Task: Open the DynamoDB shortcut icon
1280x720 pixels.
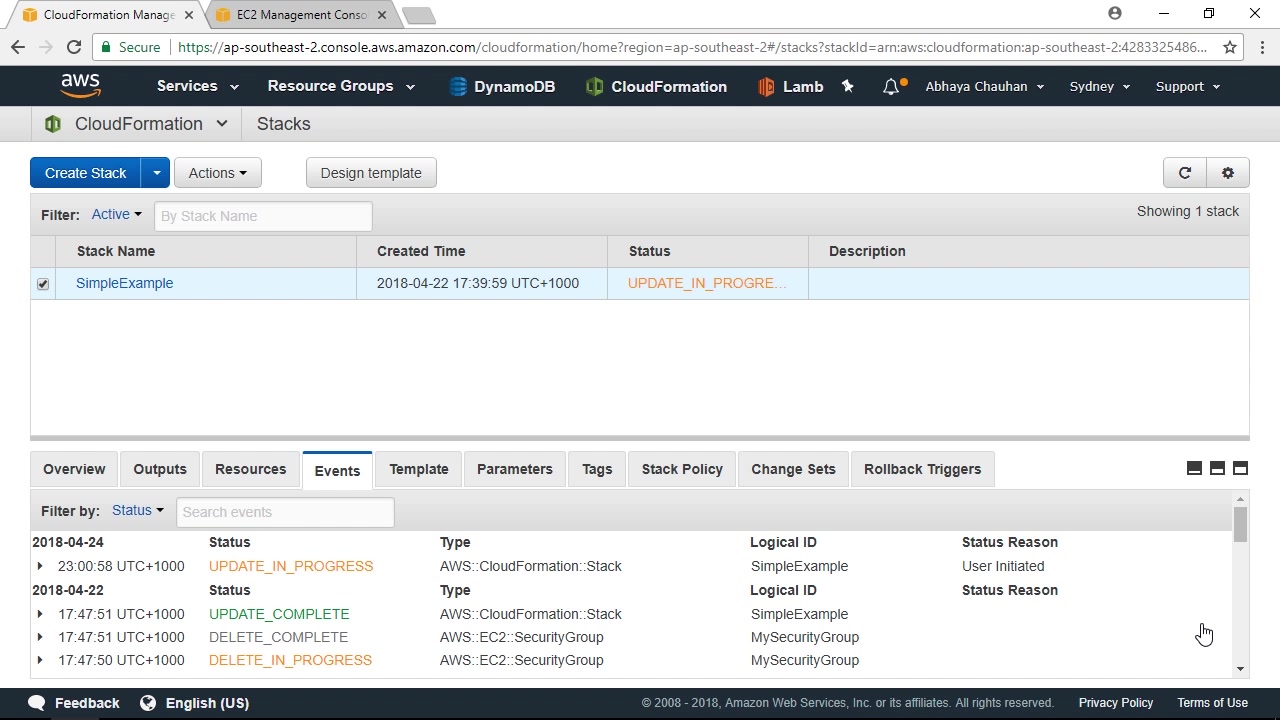Action: pos(458,87)
